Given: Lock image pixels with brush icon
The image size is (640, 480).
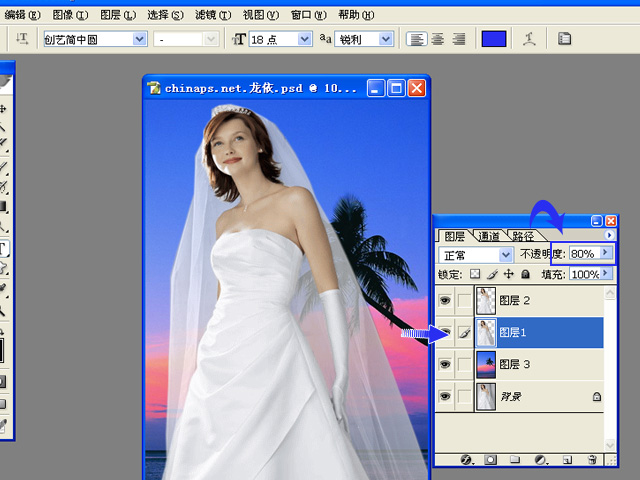Looking at the screenshot, I should pos(492,274).
